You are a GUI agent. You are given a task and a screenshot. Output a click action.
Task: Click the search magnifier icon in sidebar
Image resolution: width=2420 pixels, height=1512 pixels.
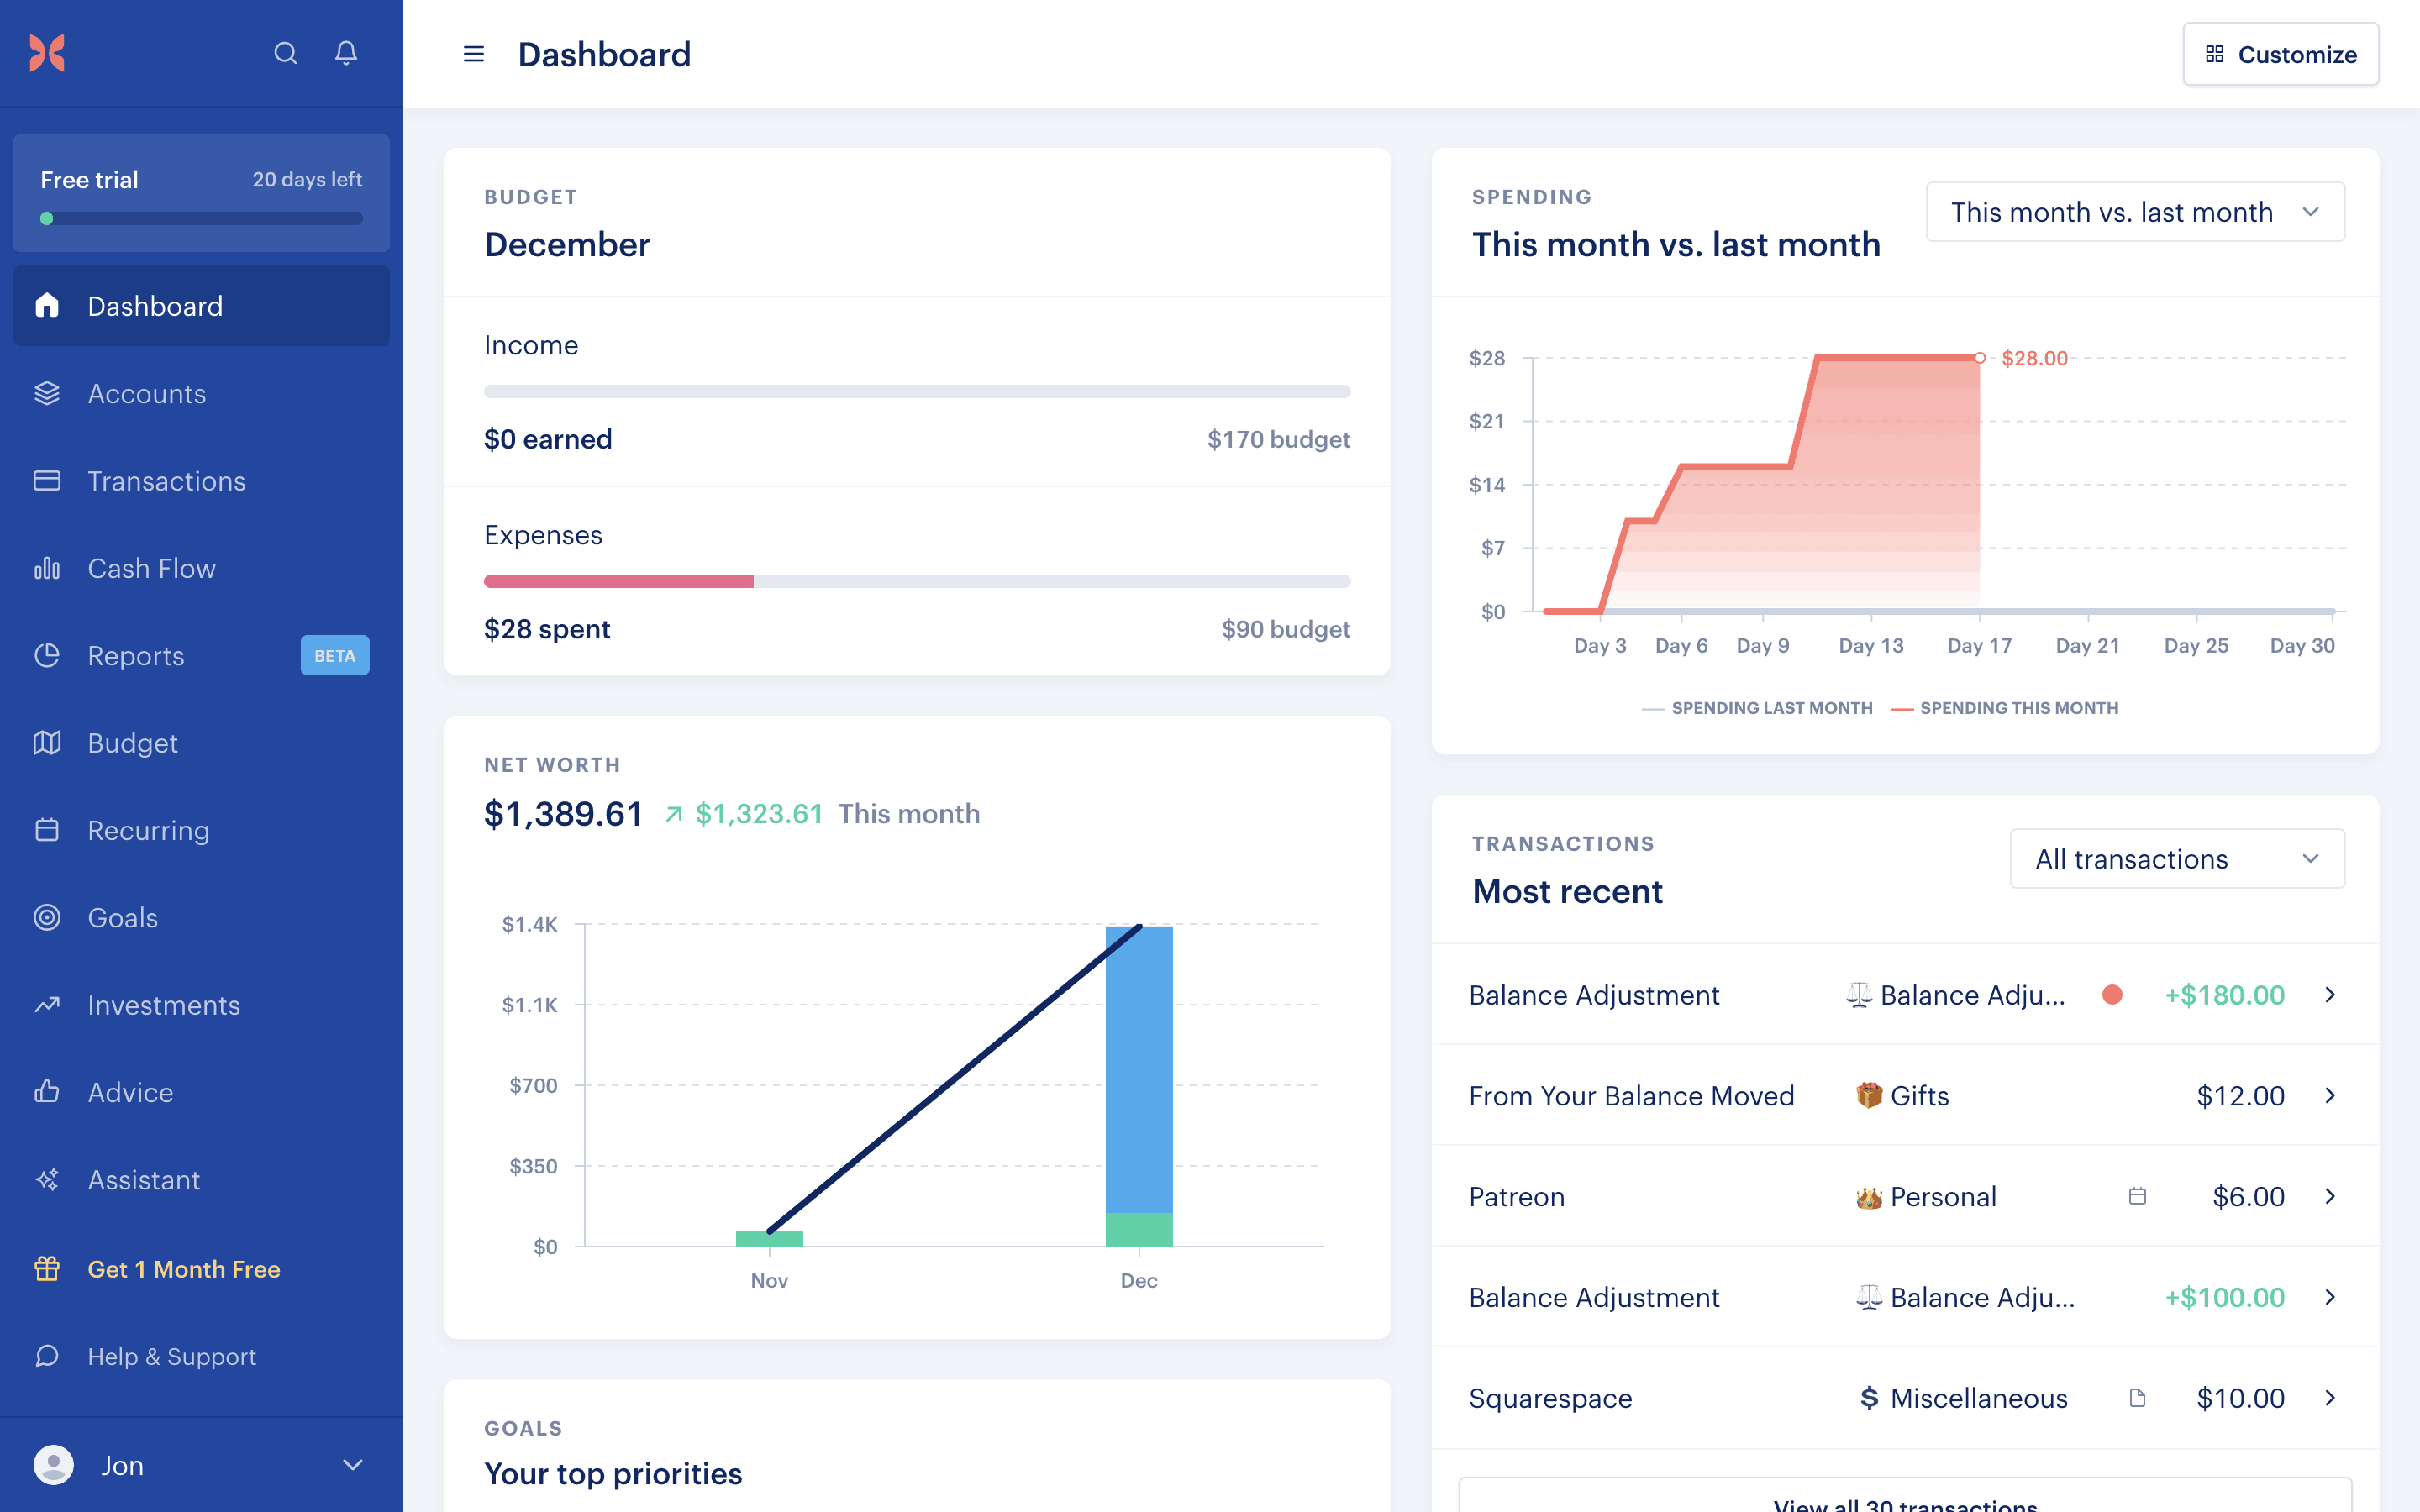(x=285, y=53)
